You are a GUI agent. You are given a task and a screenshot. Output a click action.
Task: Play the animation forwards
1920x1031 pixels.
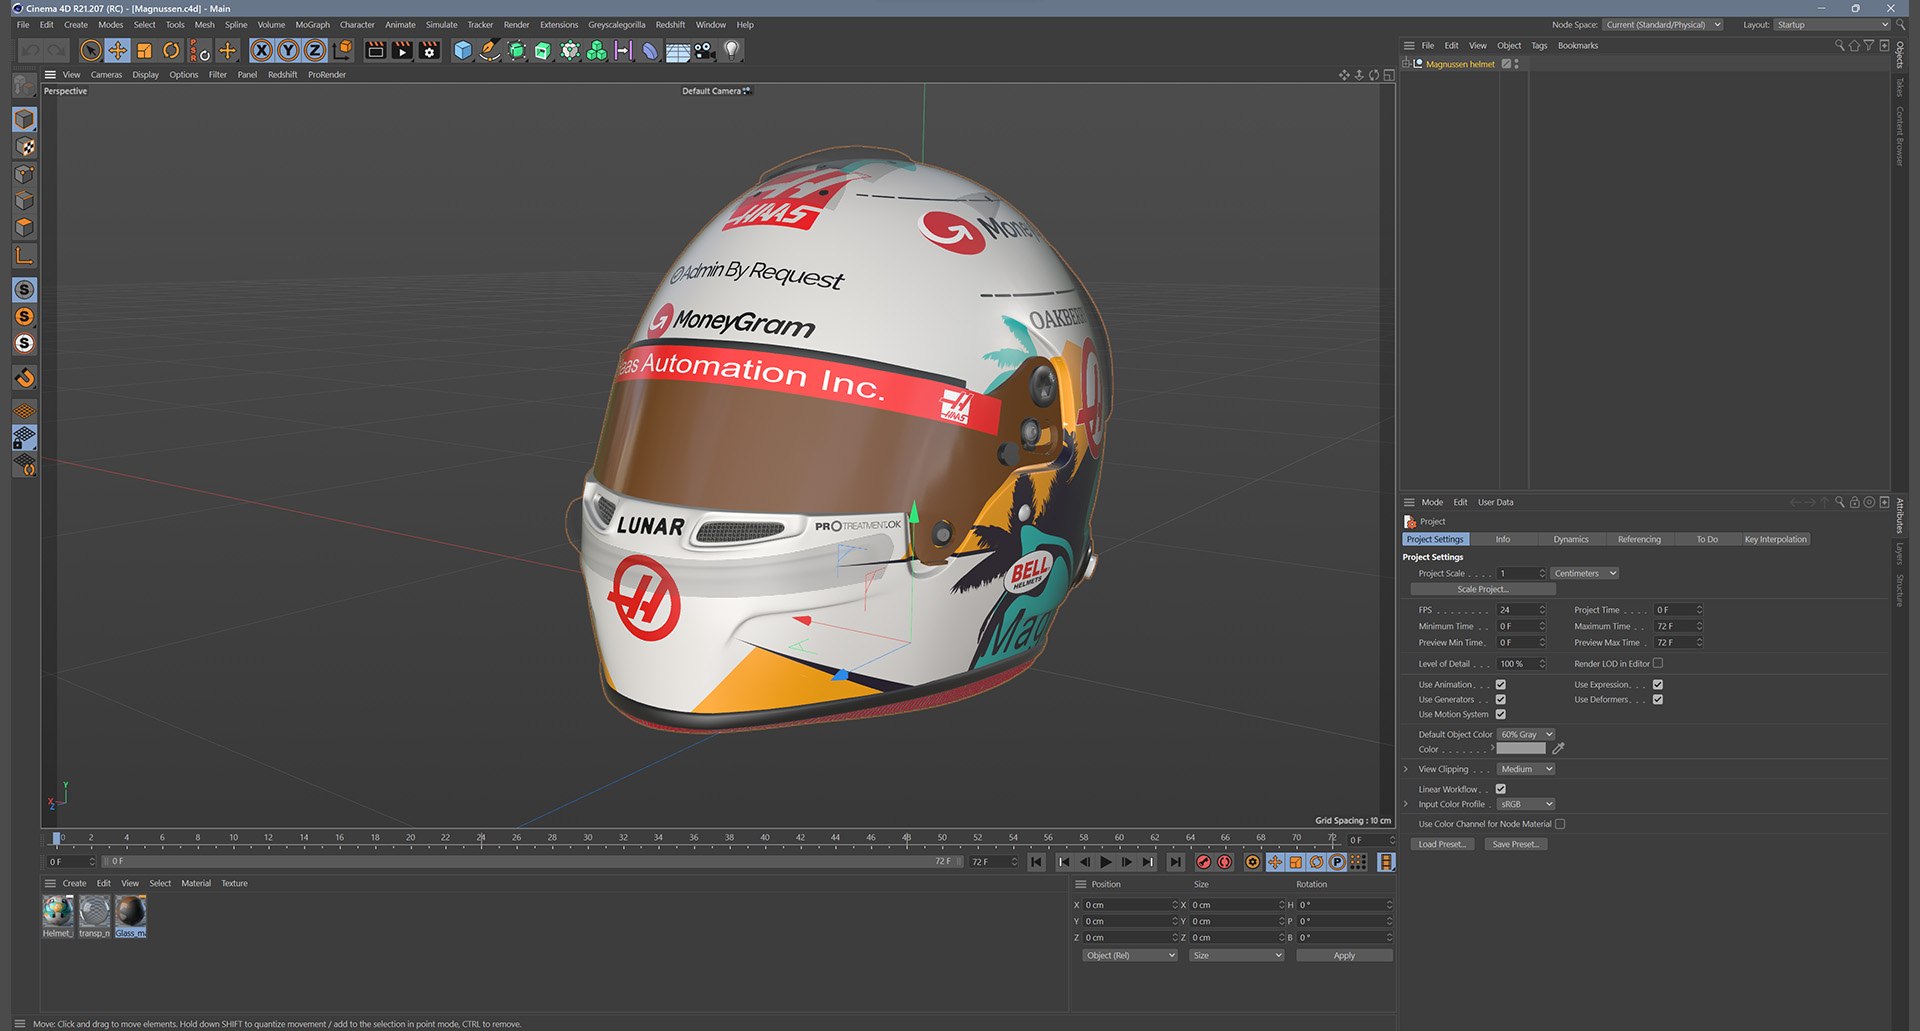tap(1106, 862)
